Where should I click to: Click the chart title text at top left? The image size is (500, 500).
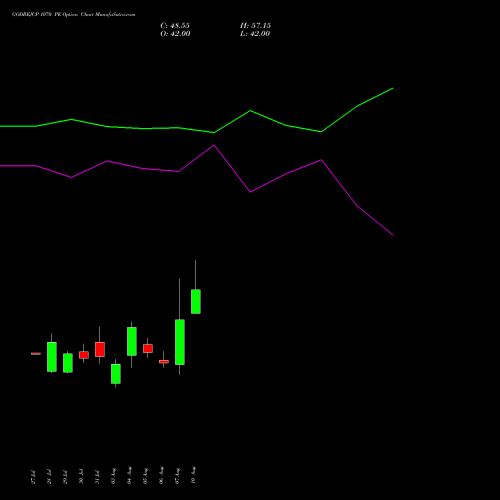[74, 15]
